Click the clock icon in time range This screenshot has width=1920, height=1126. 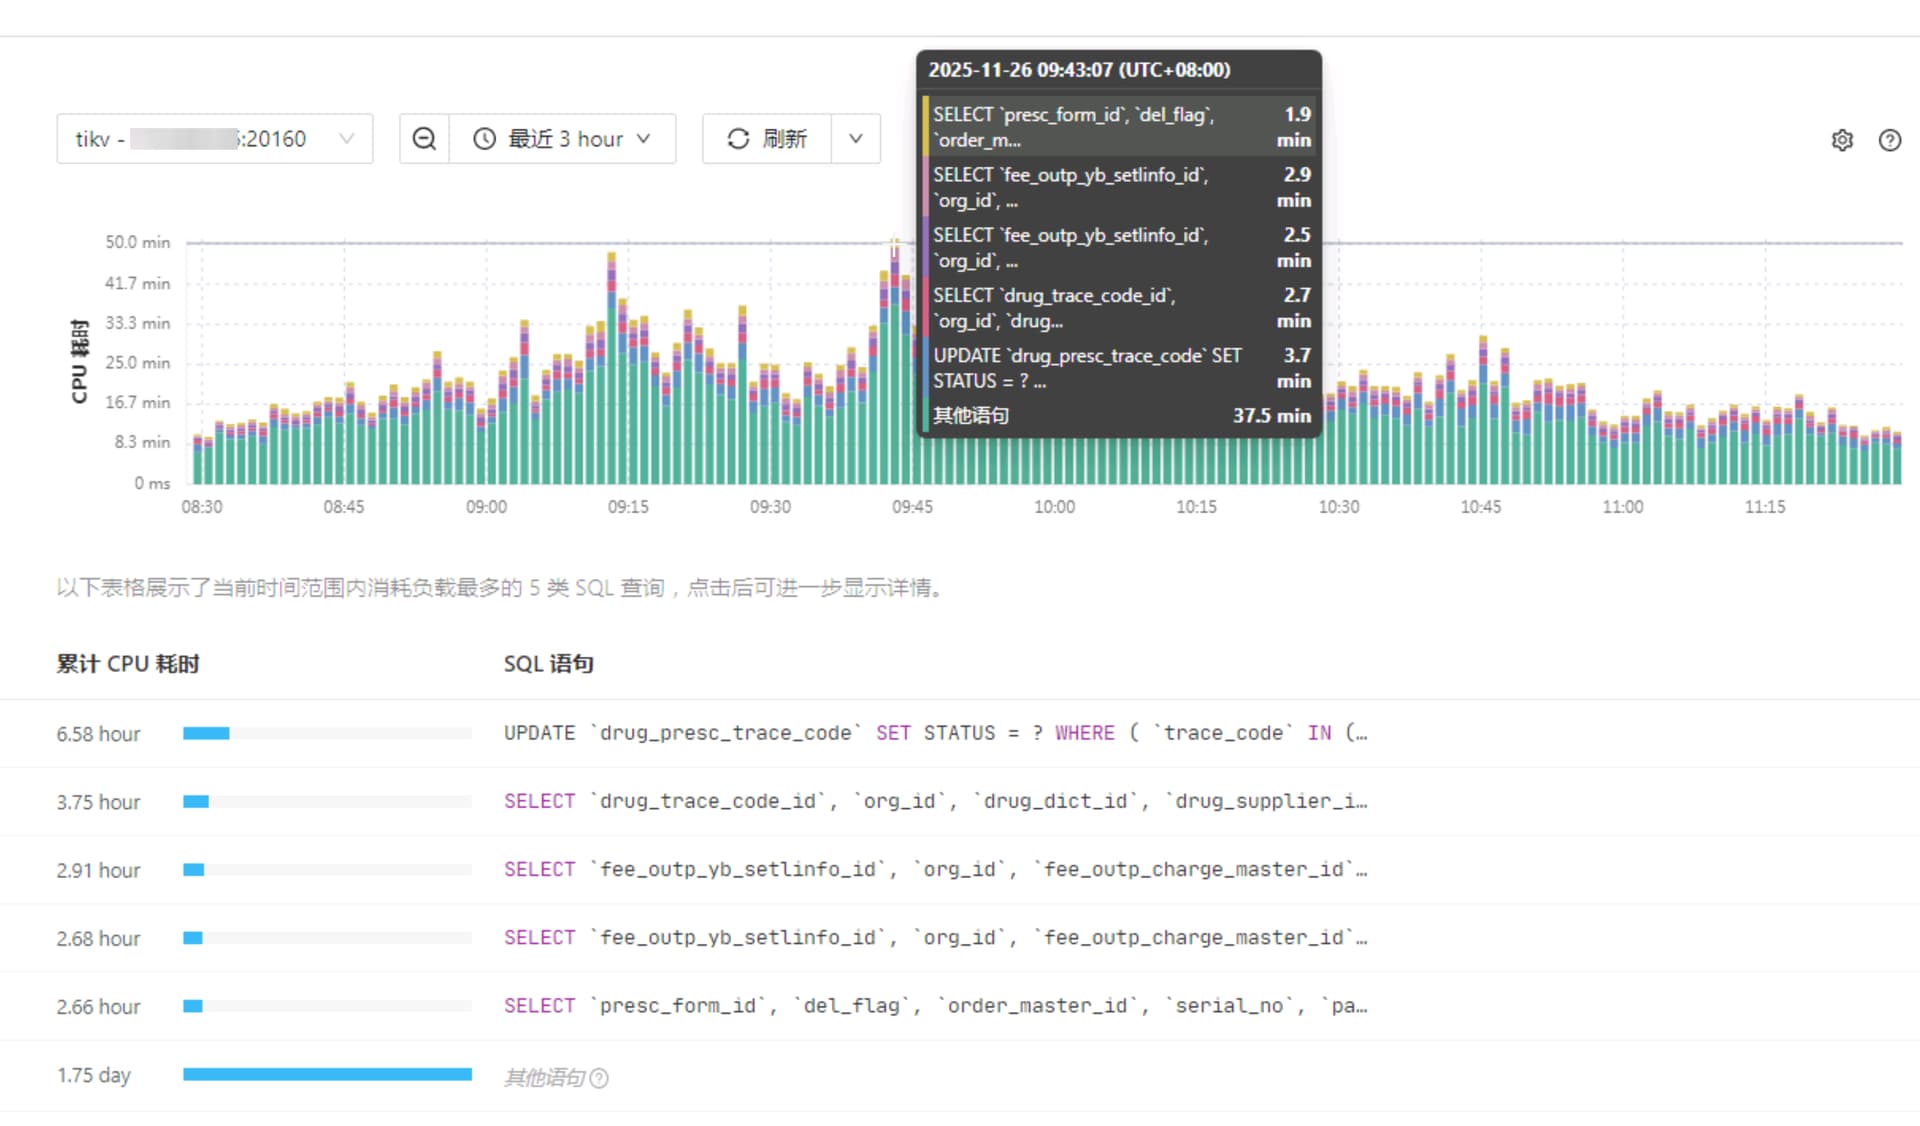484,139
